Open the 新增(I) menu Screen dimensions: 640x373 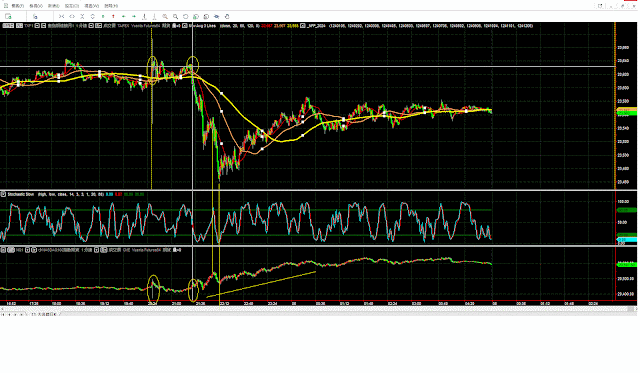[x=53, y=6]
